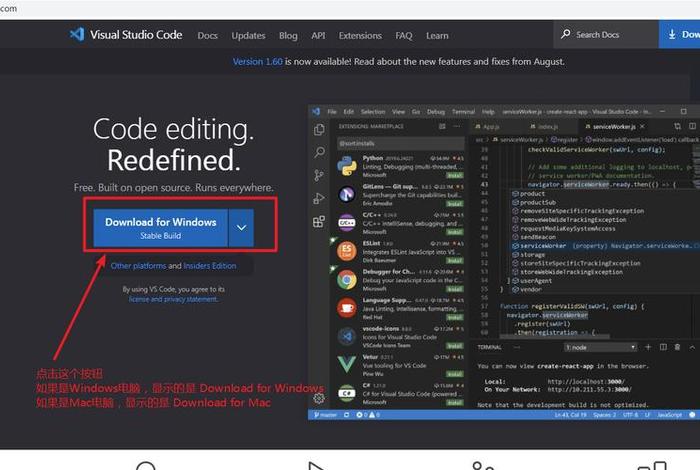
Task: Click the master branch in the status bar
Action: pyautogui.click(x=325, y=415)
